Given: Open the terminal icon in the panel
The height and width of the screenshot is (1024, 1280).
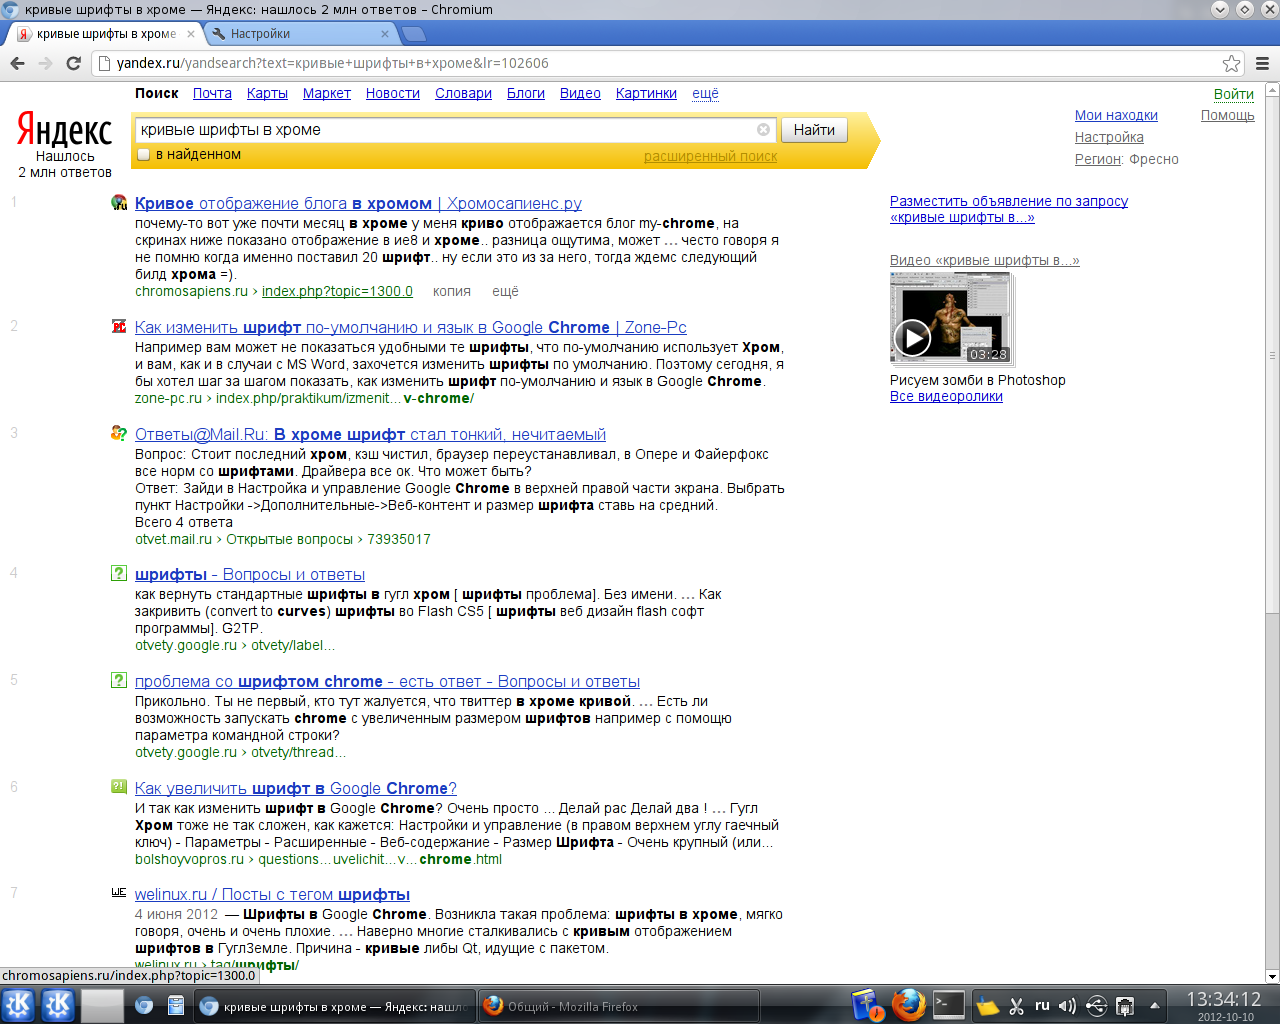Looking at the screenshot, I should [948, 1005].
